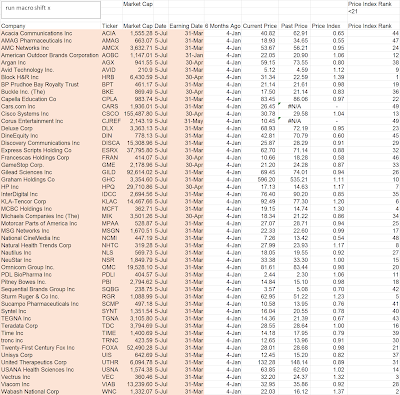The width and height of the screenshot is (400, 395).
Task: Click American Outdoor Brands Corporation cell
Action: point(51,55)
